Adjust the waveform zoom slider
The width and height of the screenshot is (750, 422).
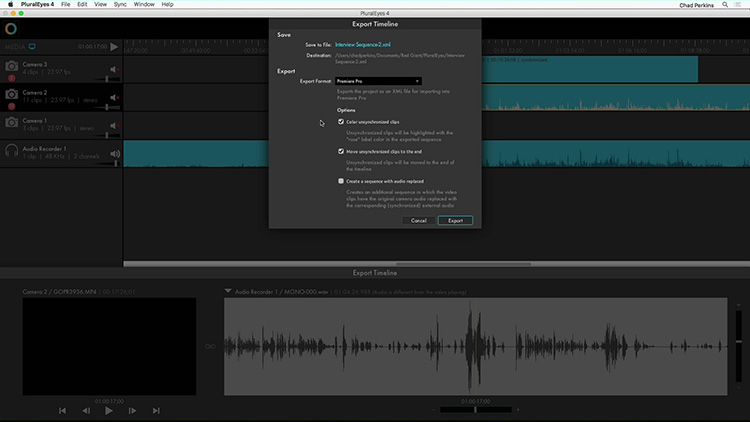tap(475, 410)
